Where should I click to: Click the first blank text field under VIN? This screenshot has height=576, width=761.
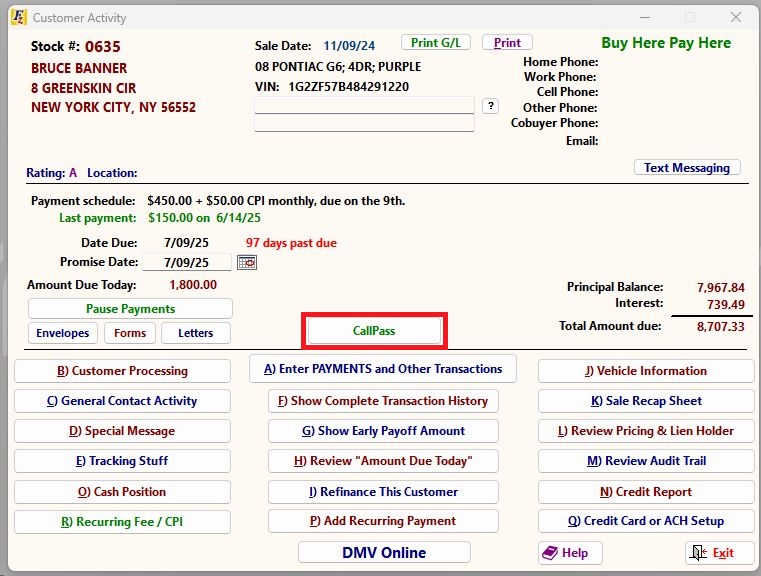click(364, 105)
